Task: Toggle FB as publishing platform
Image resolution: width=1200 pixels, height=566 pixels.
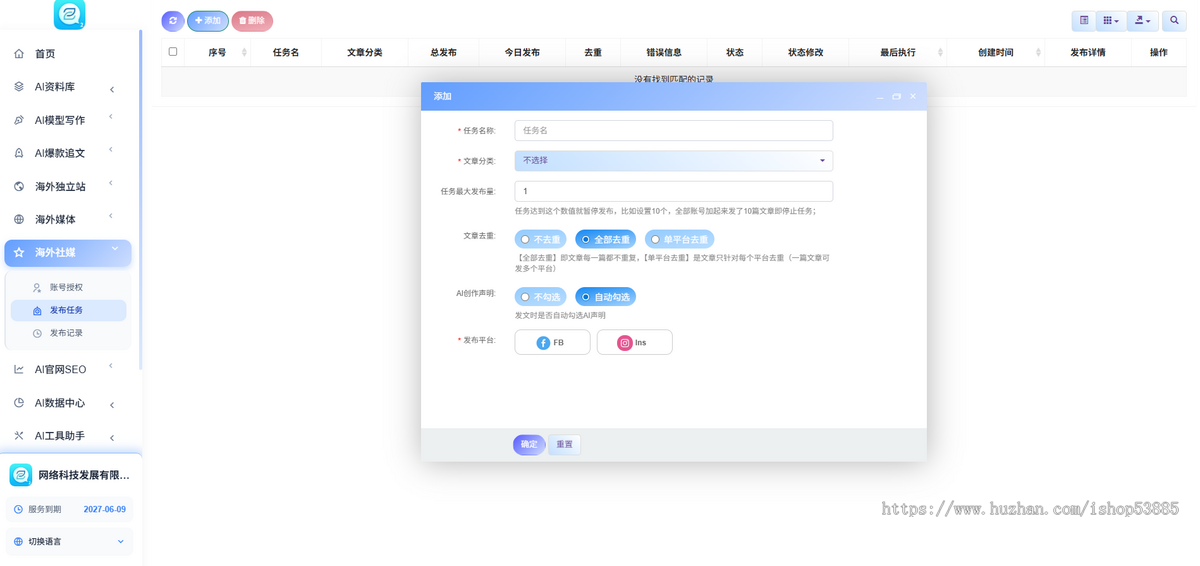Action: pos(552,343)
